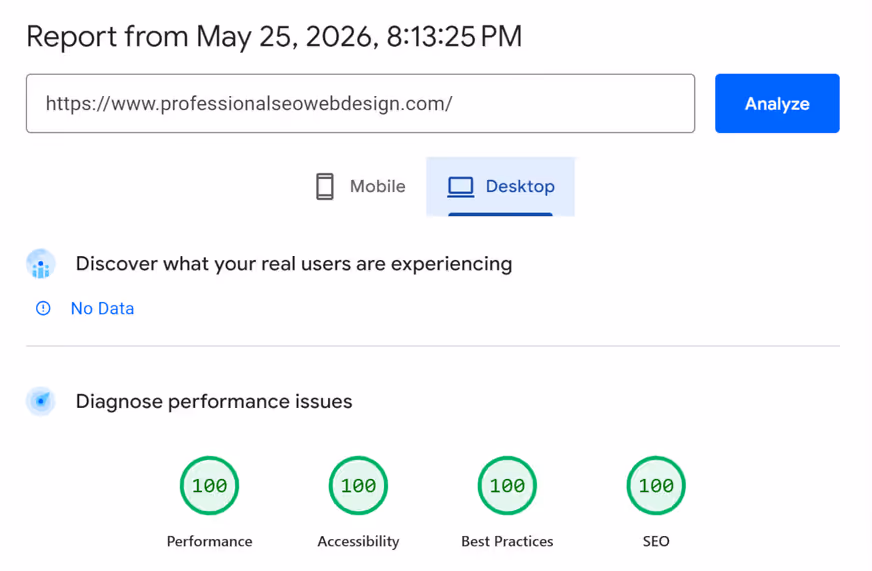
Task: Open the No Data link
Action: (x=102, y=309)
